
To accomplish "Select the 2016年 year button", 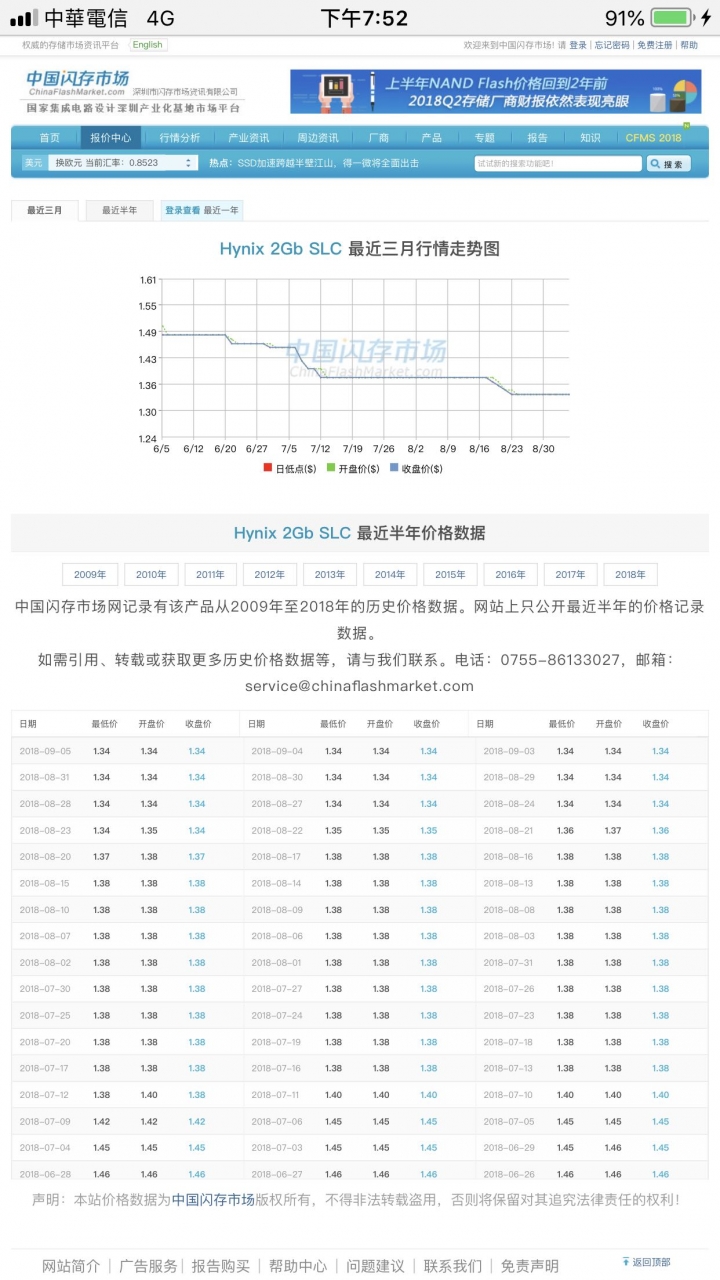I will [x=510, y=574].
